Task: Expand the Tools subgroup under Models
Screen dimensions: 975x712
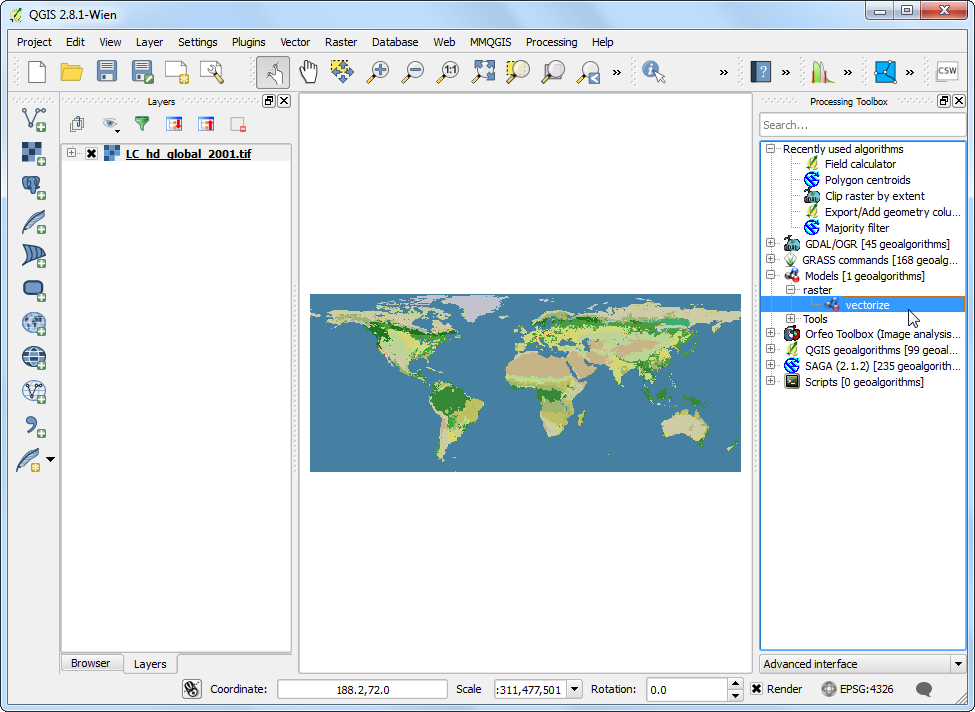Action: 790,318
